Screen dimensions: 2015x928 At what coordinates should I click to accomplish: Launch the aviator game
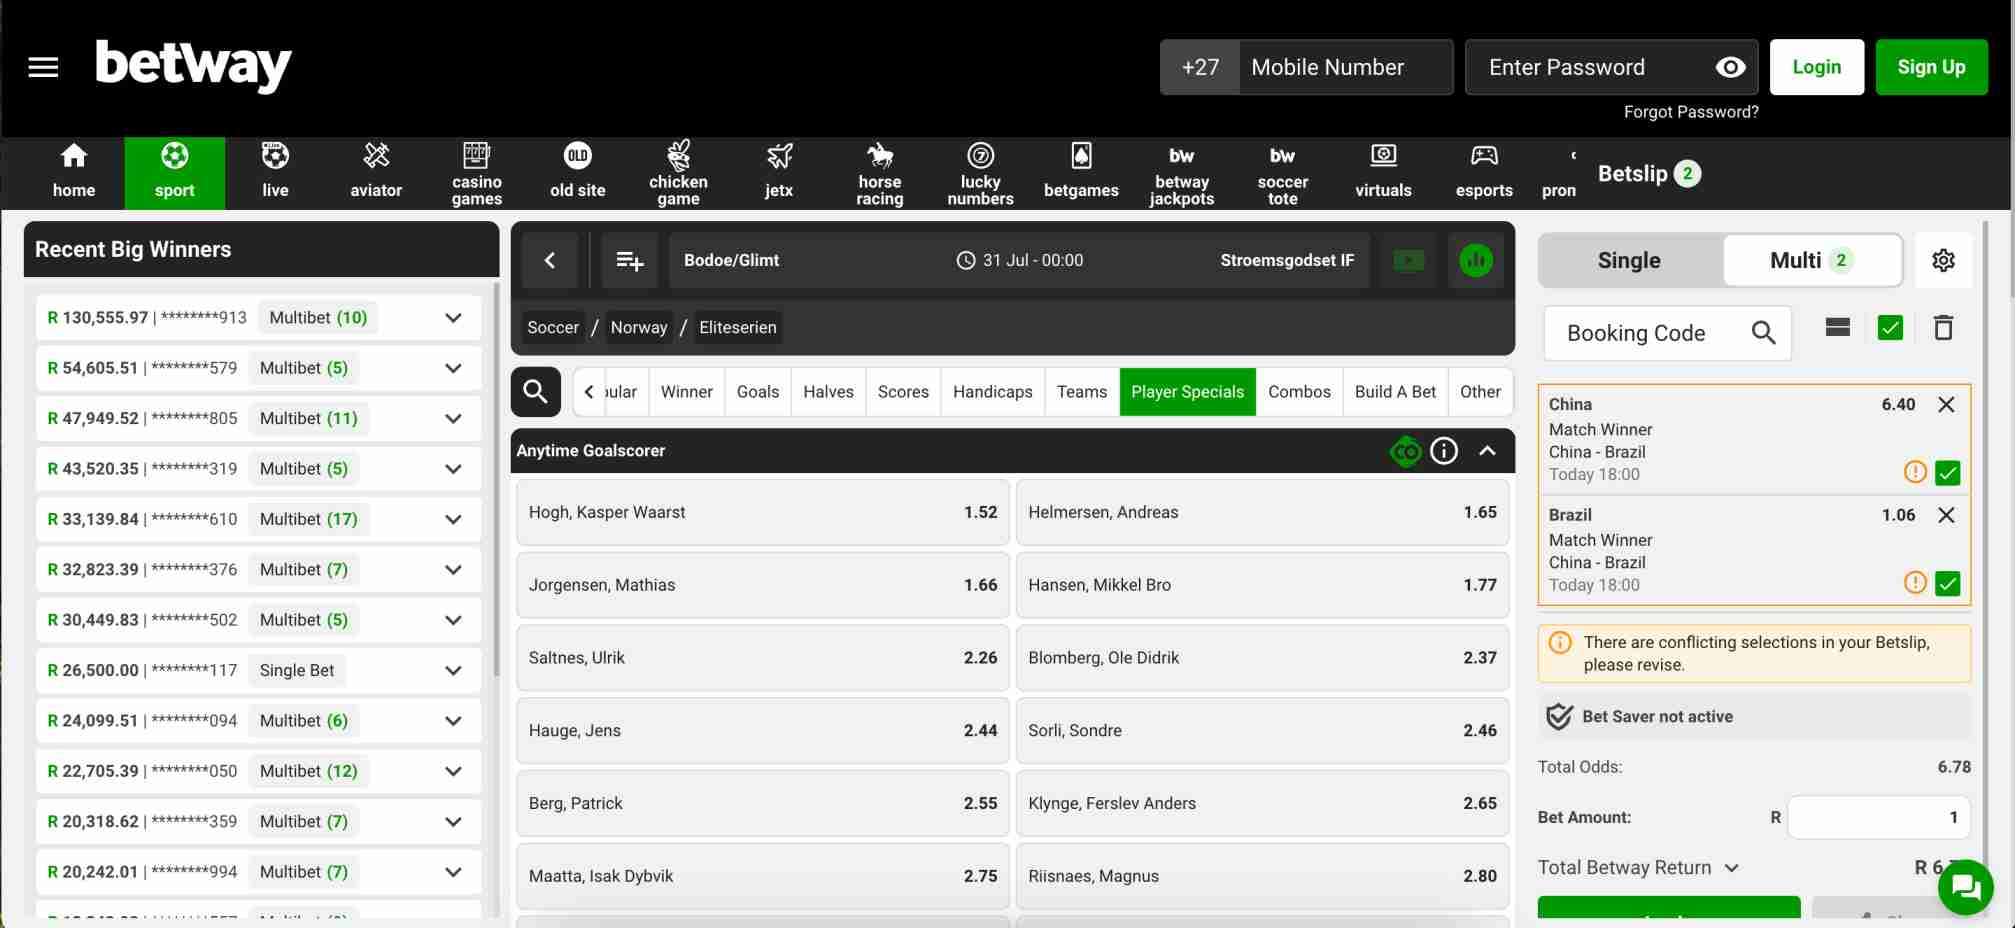tap(376, 172)
